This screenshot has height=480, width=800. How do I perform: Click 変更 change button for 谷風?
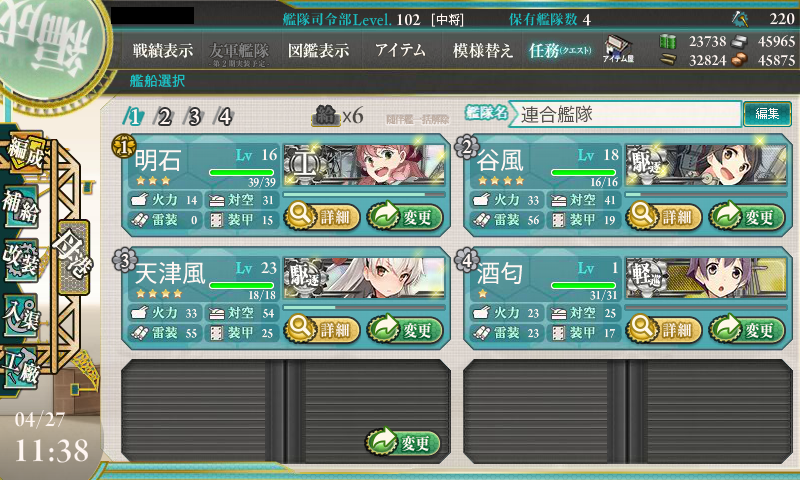746,217
